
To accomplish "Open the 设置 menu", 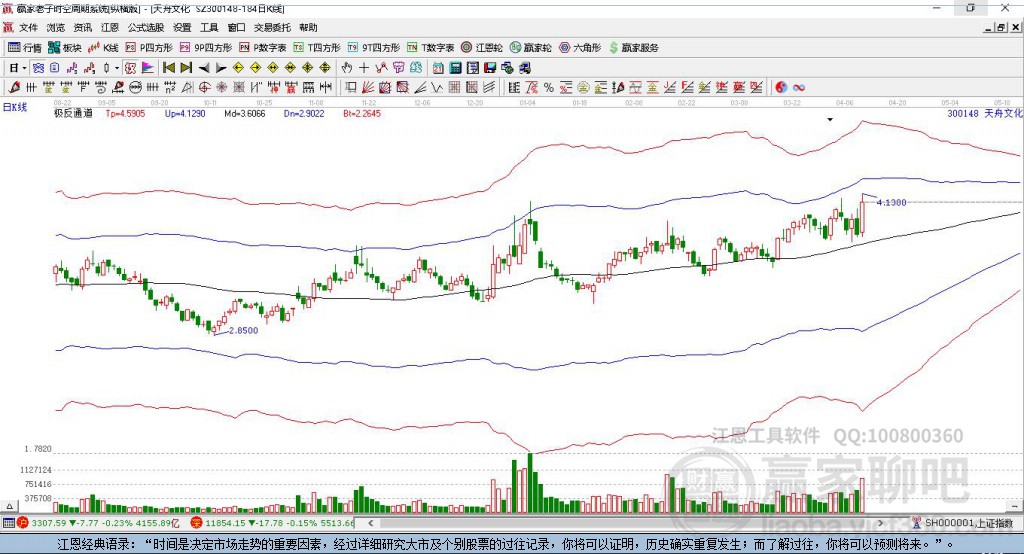I will point(182,27).
